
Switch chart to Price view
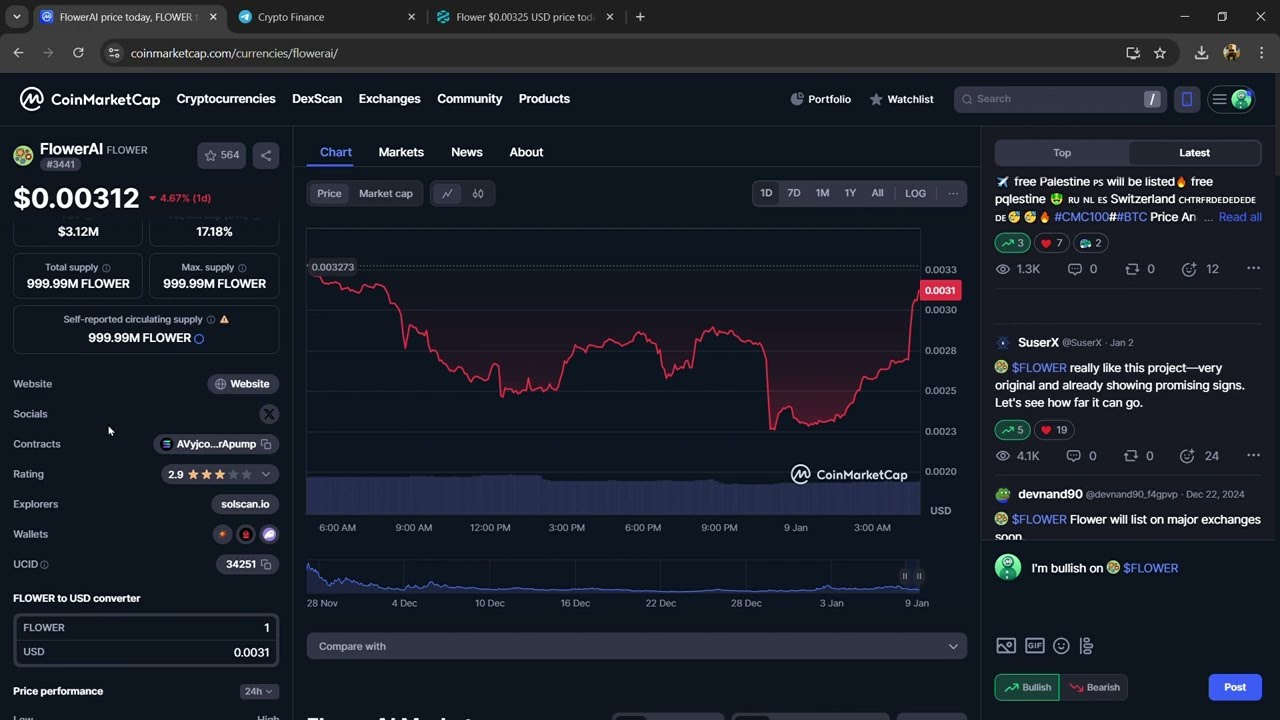click(x=329, y=194)
